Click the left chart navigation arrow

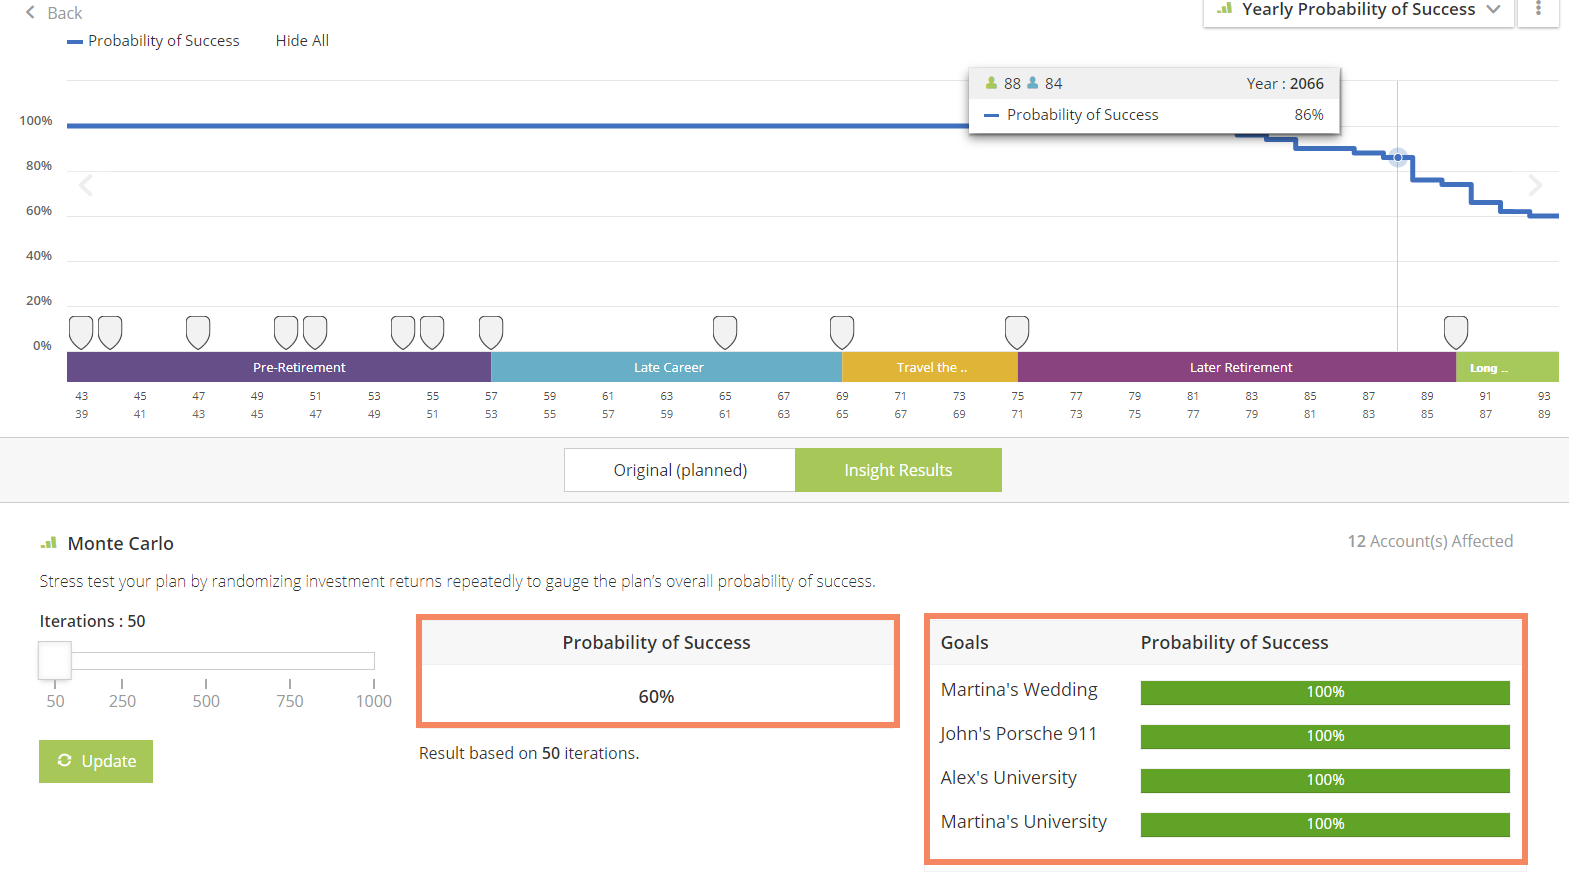tap(86, 185)
